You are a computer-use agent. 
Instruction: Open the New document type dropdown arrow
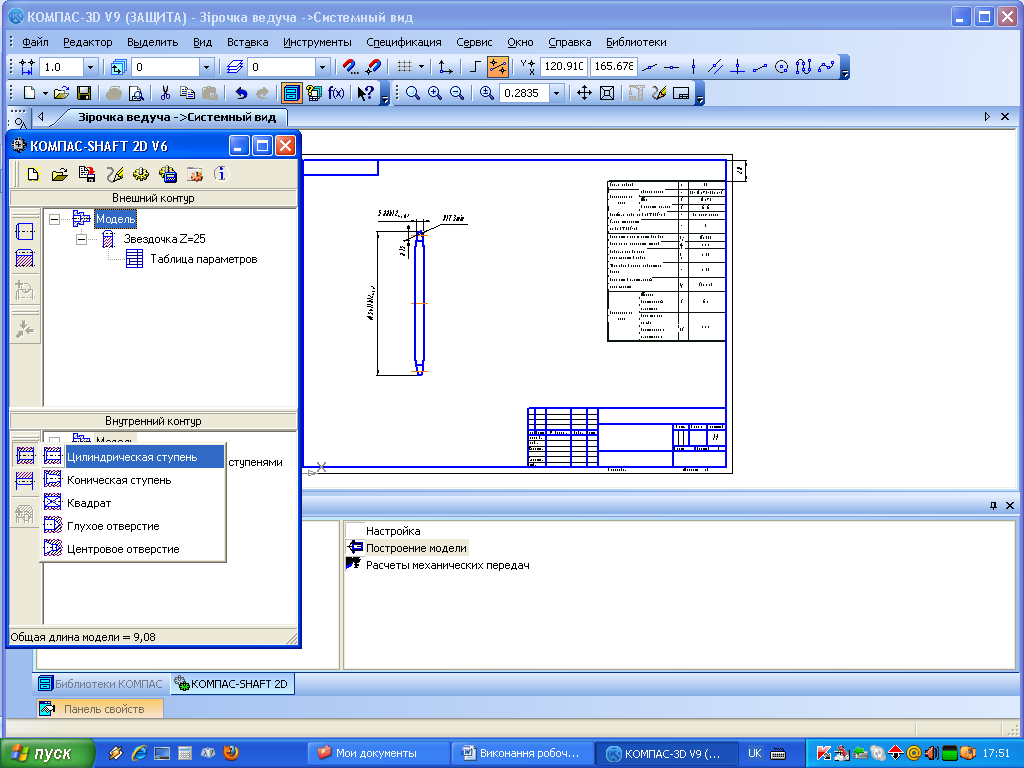point(45,93)
